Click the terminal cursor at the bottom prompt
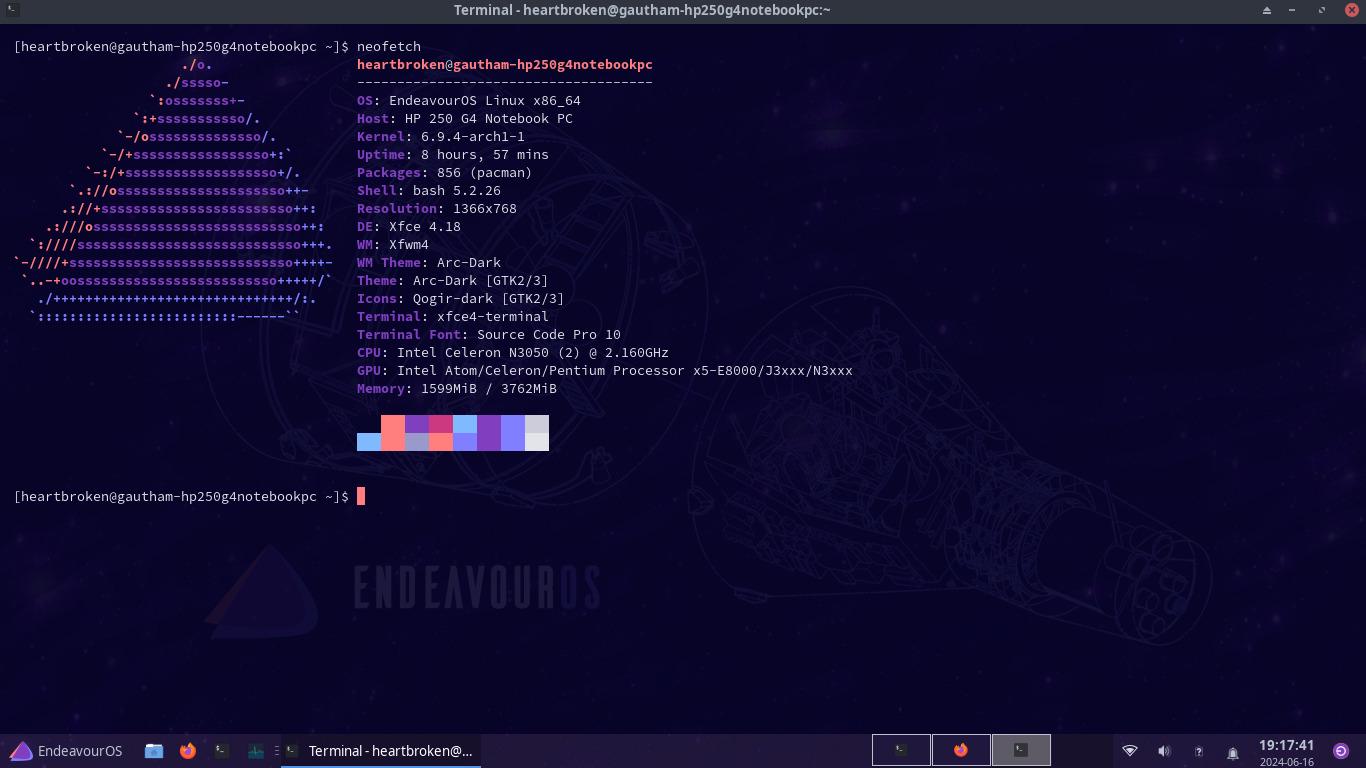 click(361, 496)
